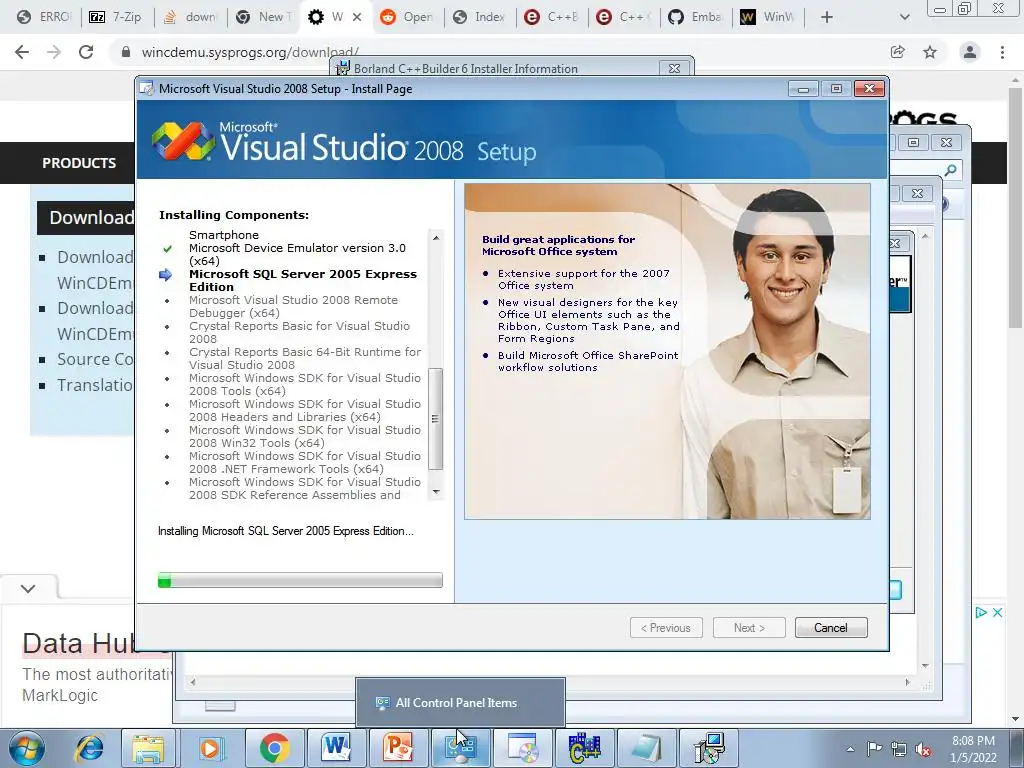Screen dimensions: 1024x768
Task: Switch to the 7-Zip browser tab
Action: point(116,17)
